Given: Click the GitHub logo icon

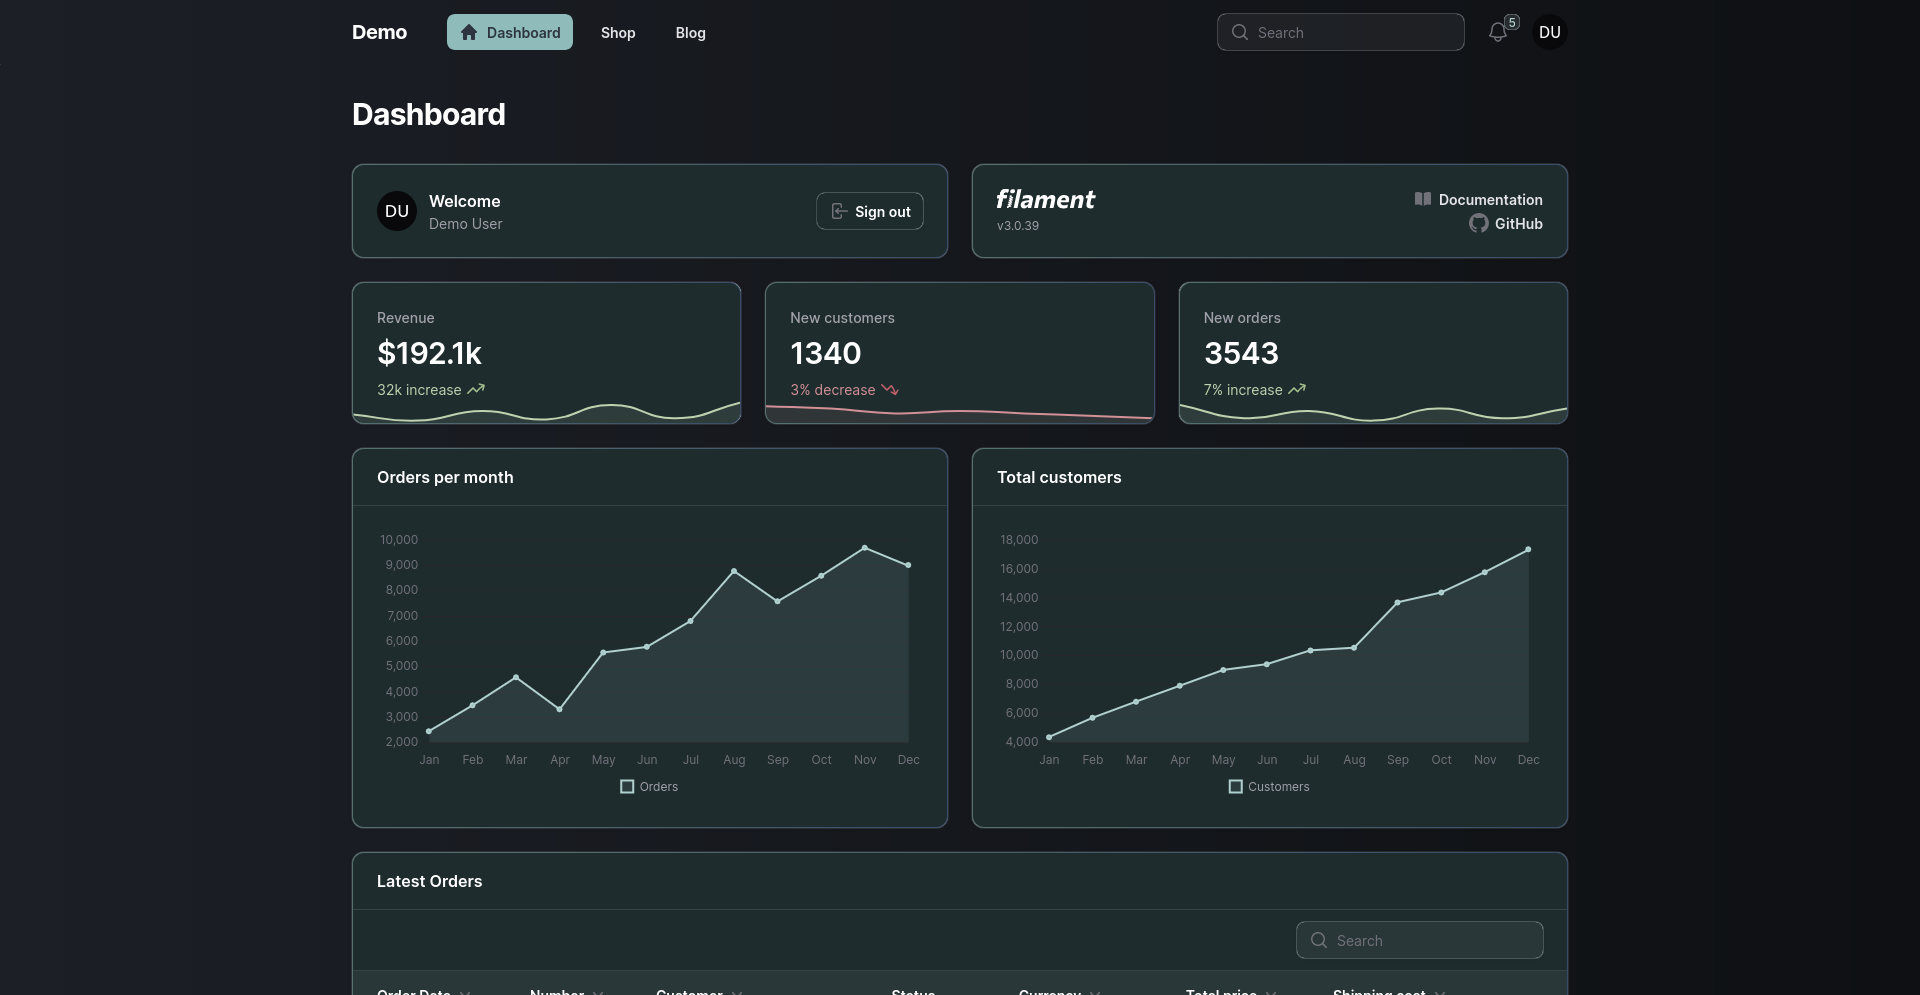Looking at the screenshot, I should [x=1478, y=224].
